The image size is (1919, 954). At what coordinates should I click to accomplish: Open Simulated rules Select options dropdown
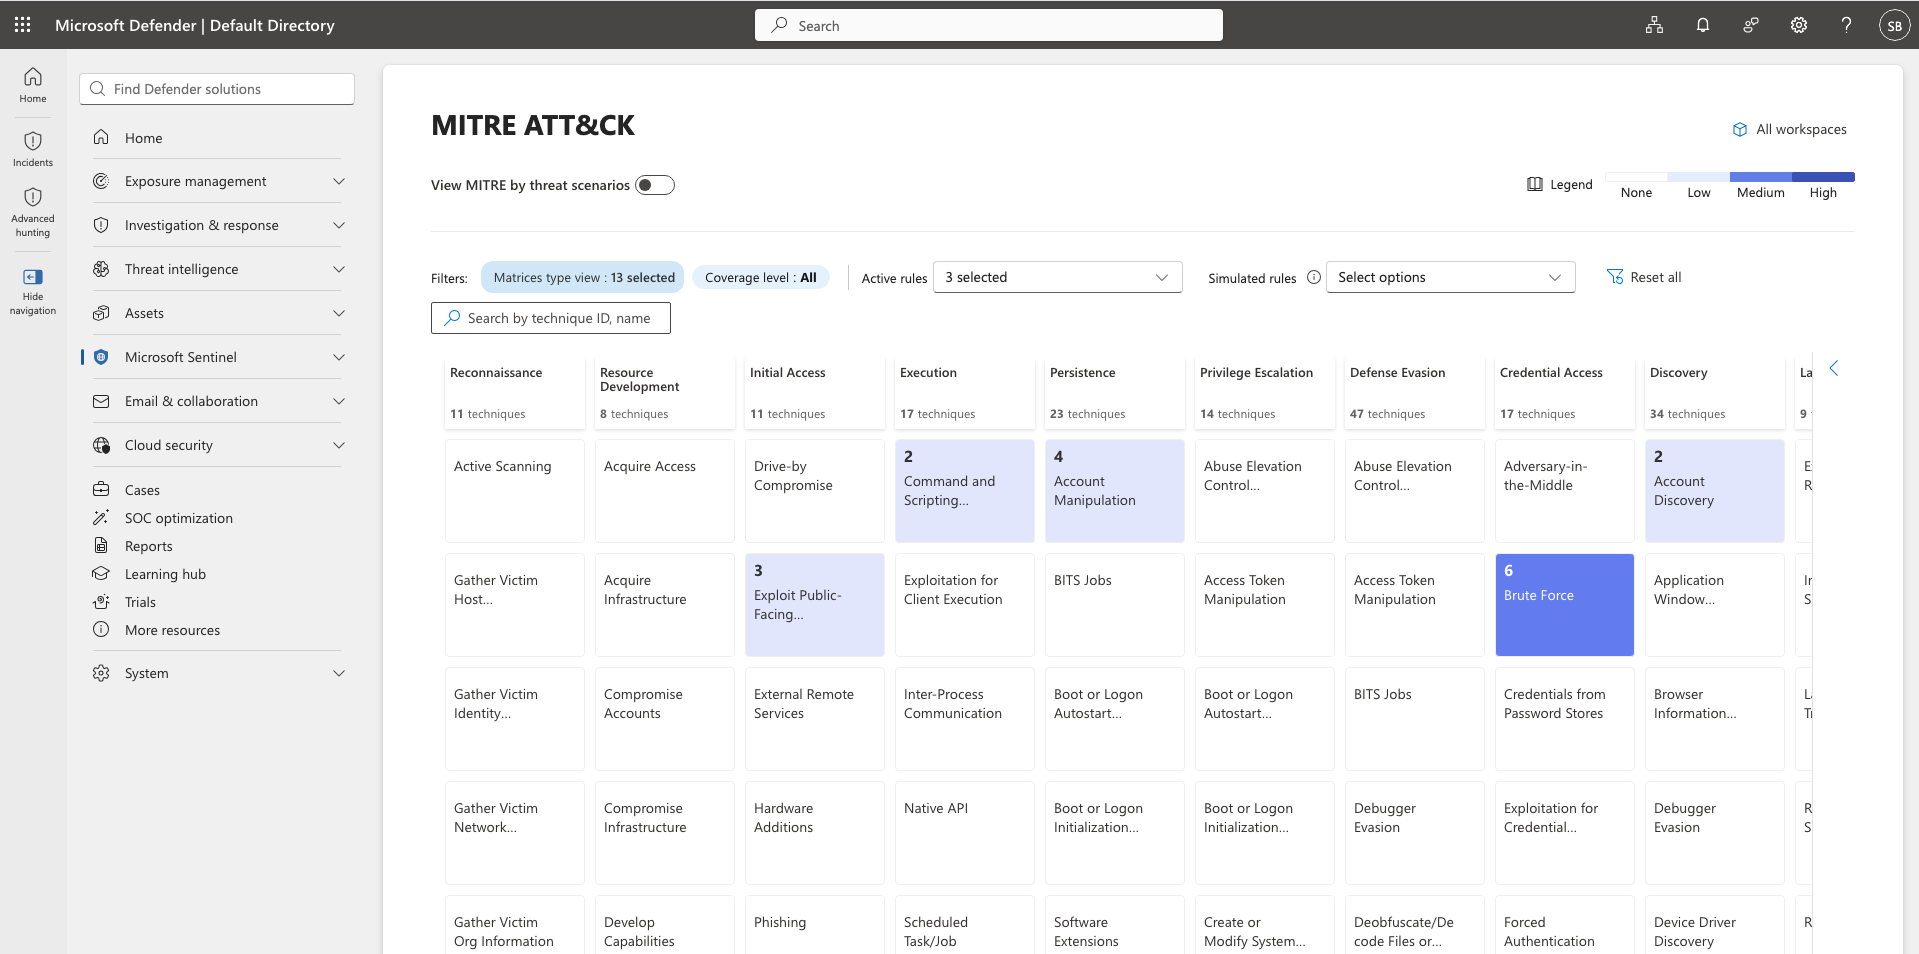1450,277
